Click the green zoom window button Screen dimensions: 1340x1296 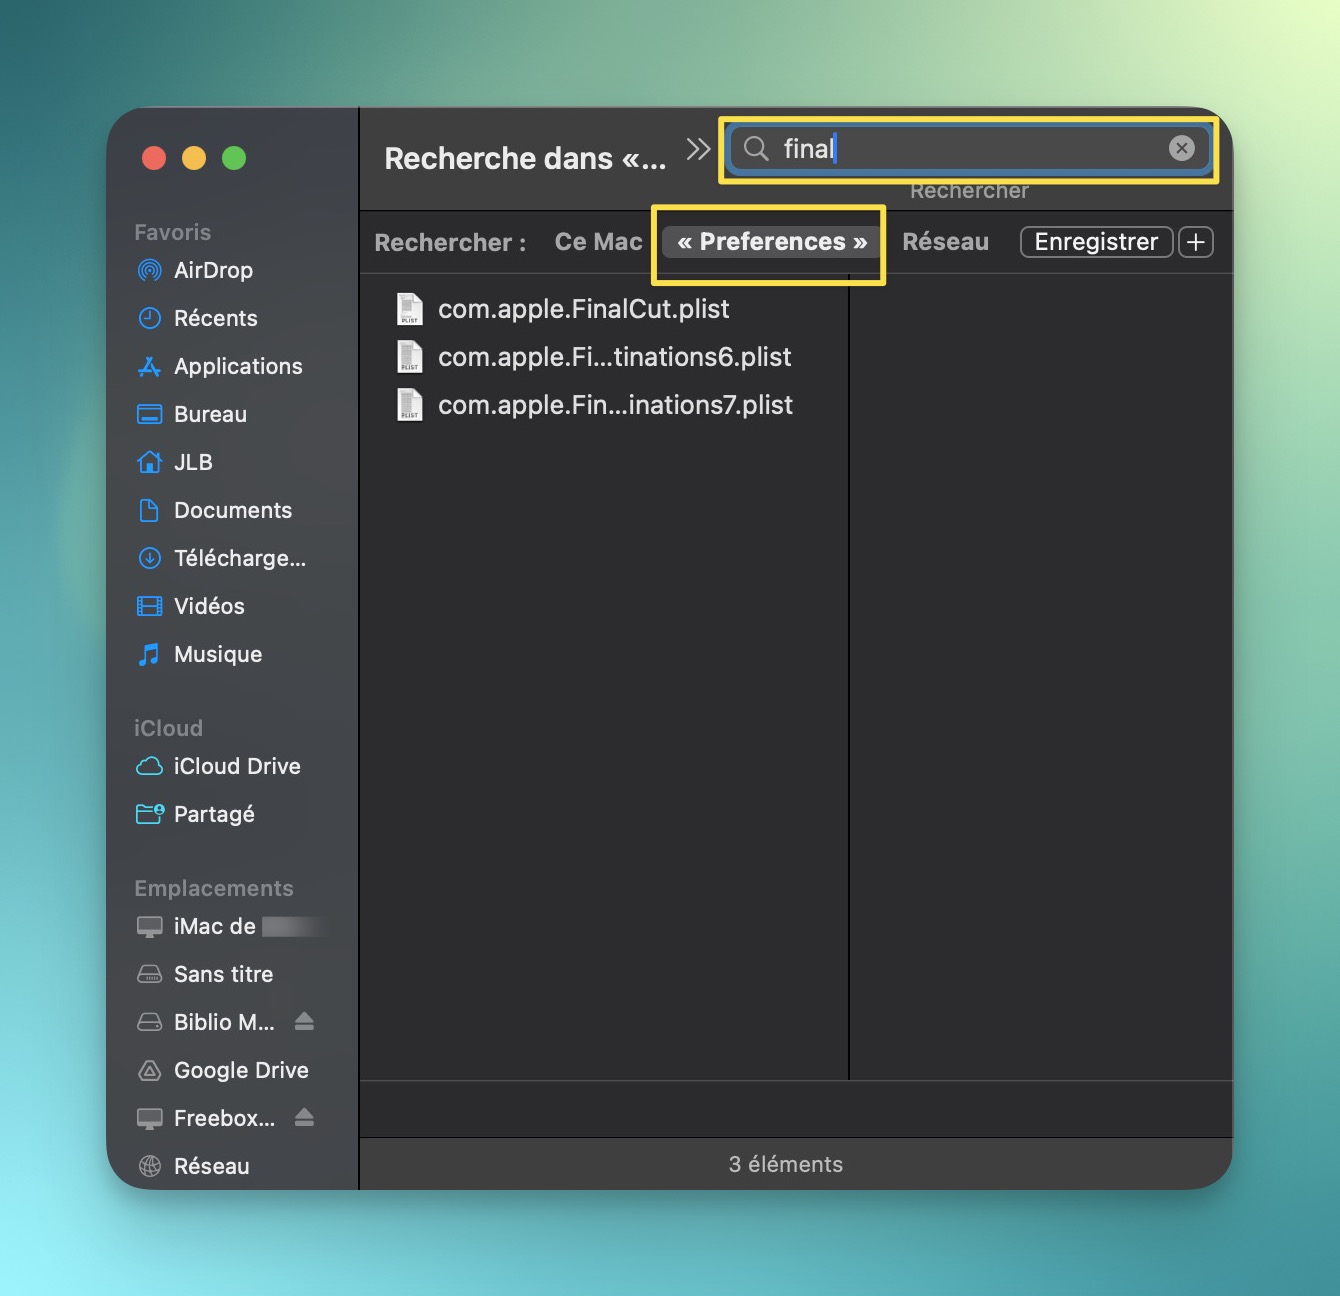click(234, 158)
